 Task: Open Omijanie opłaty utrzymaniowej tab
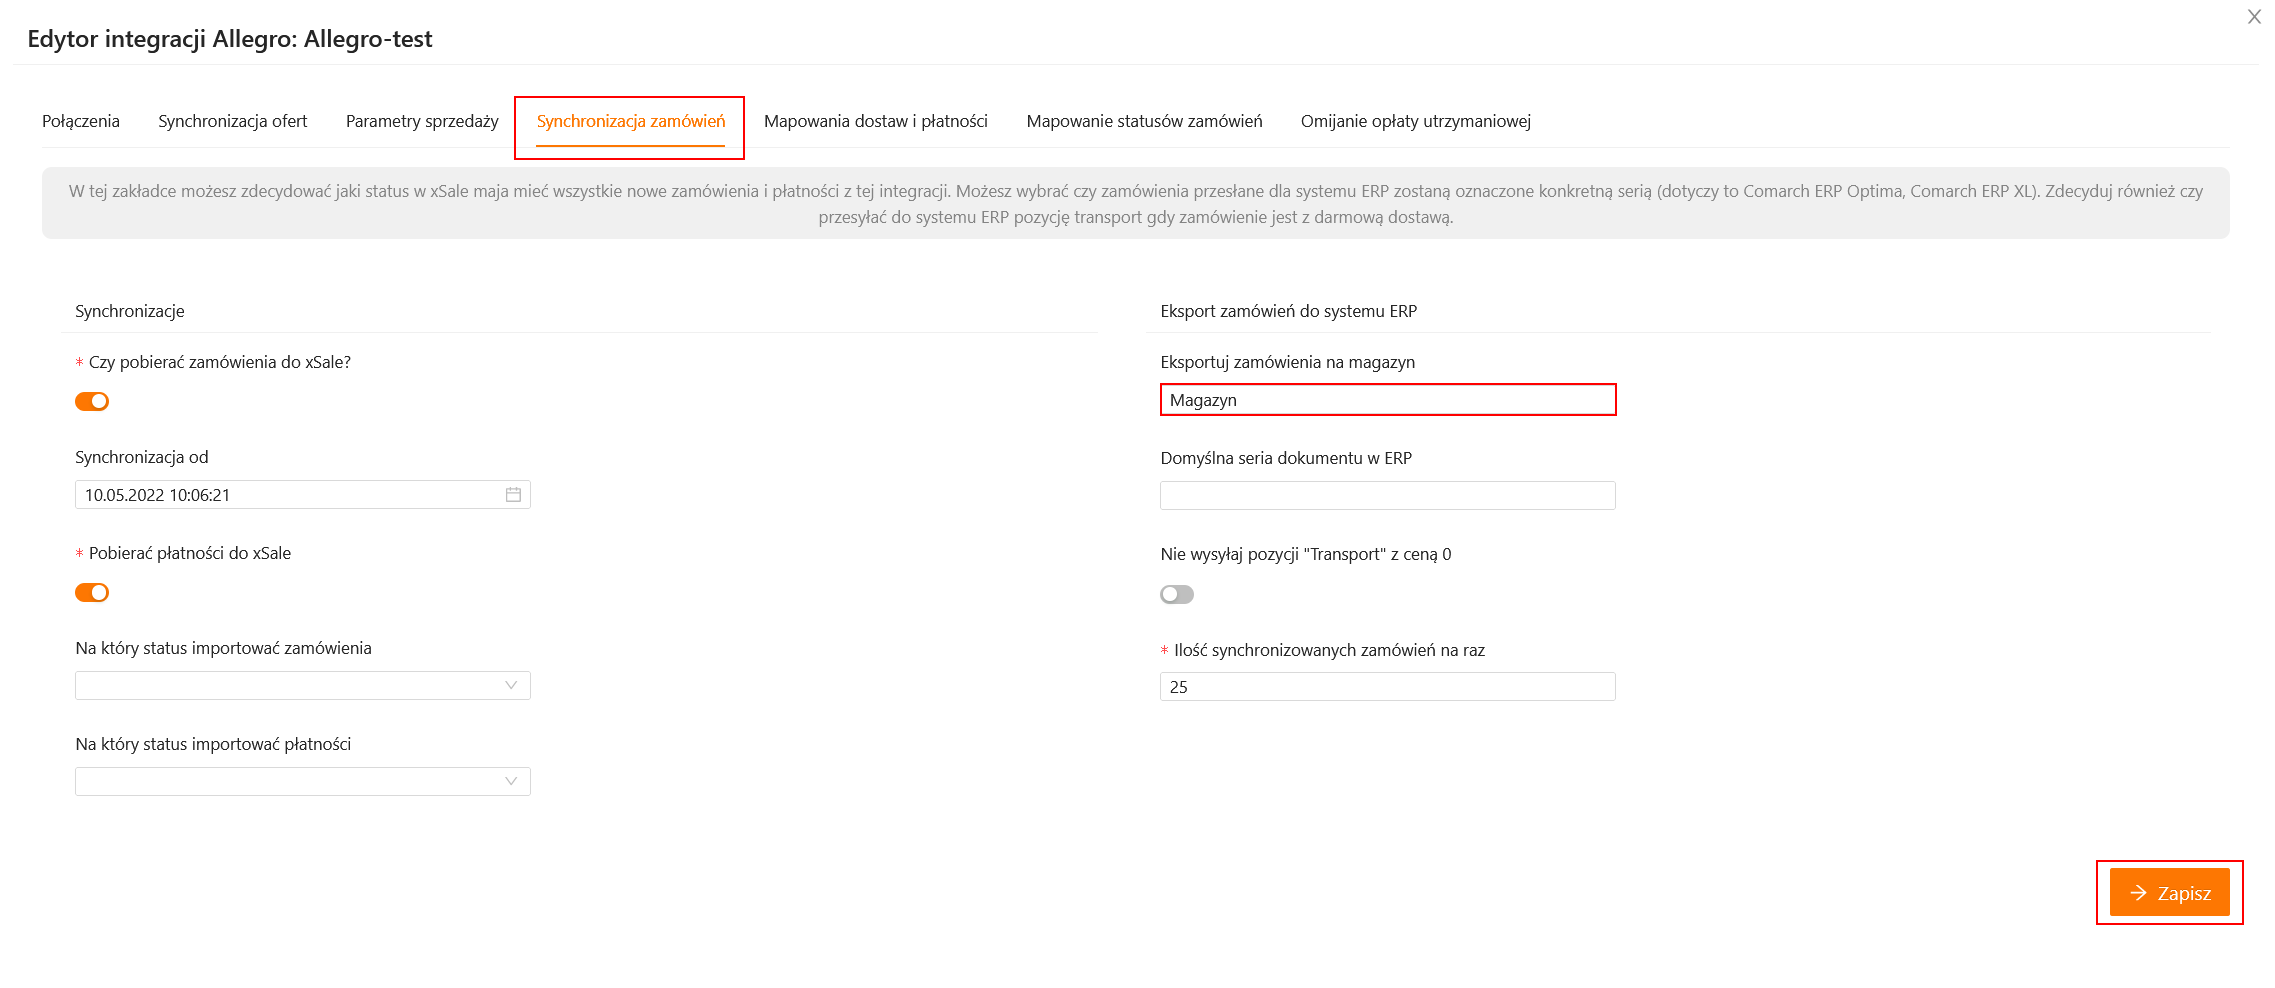click(x=1415, y=122)
